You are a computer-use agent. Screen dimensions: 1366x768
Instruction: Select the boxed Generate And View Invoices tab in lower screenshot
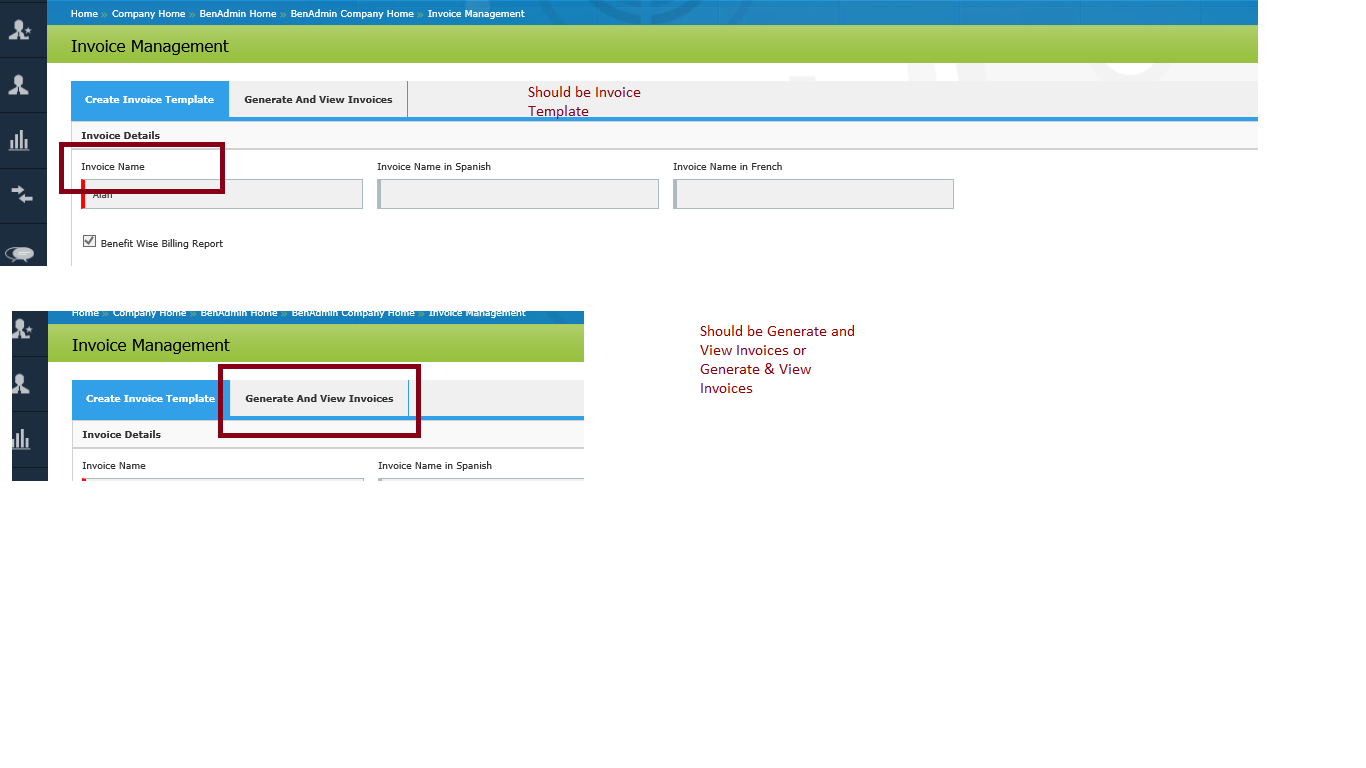click(319, 399)
